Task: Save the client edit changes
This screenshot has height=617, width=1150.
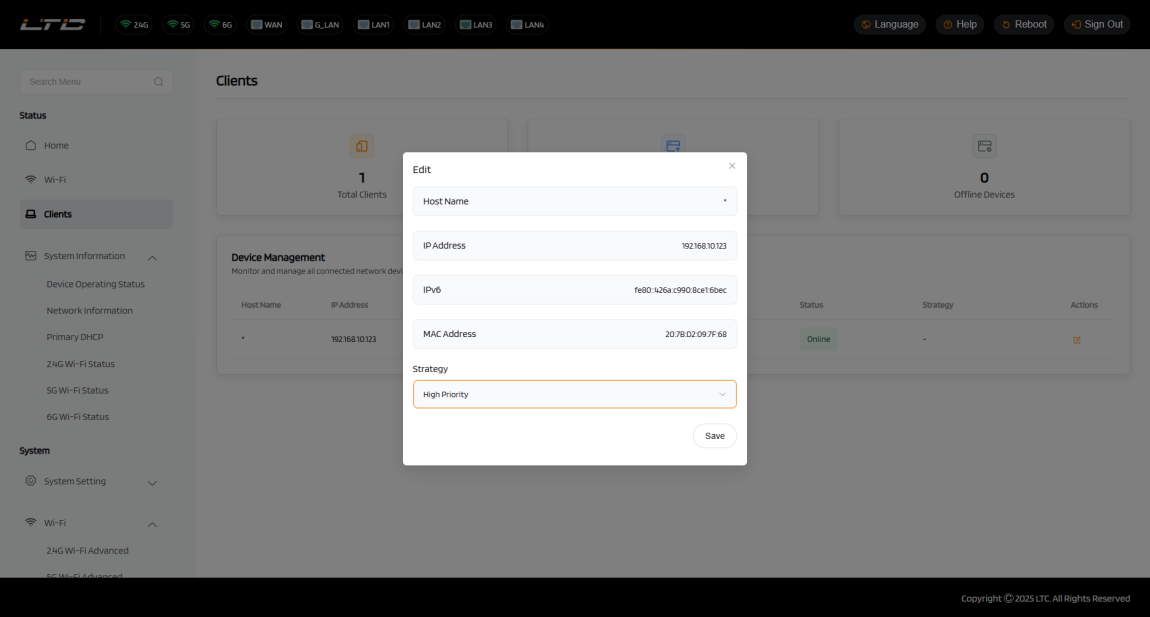Action: tap(714, 436)
